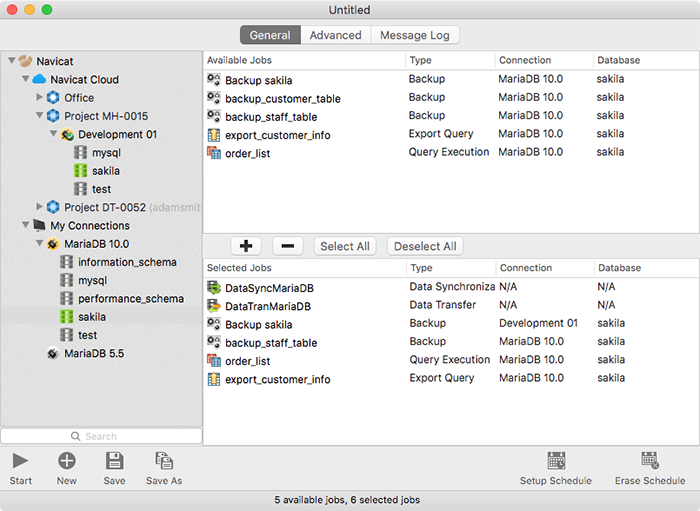
Task: Click the MariaDB 5.5 connection icon
Action: (53, 353)
